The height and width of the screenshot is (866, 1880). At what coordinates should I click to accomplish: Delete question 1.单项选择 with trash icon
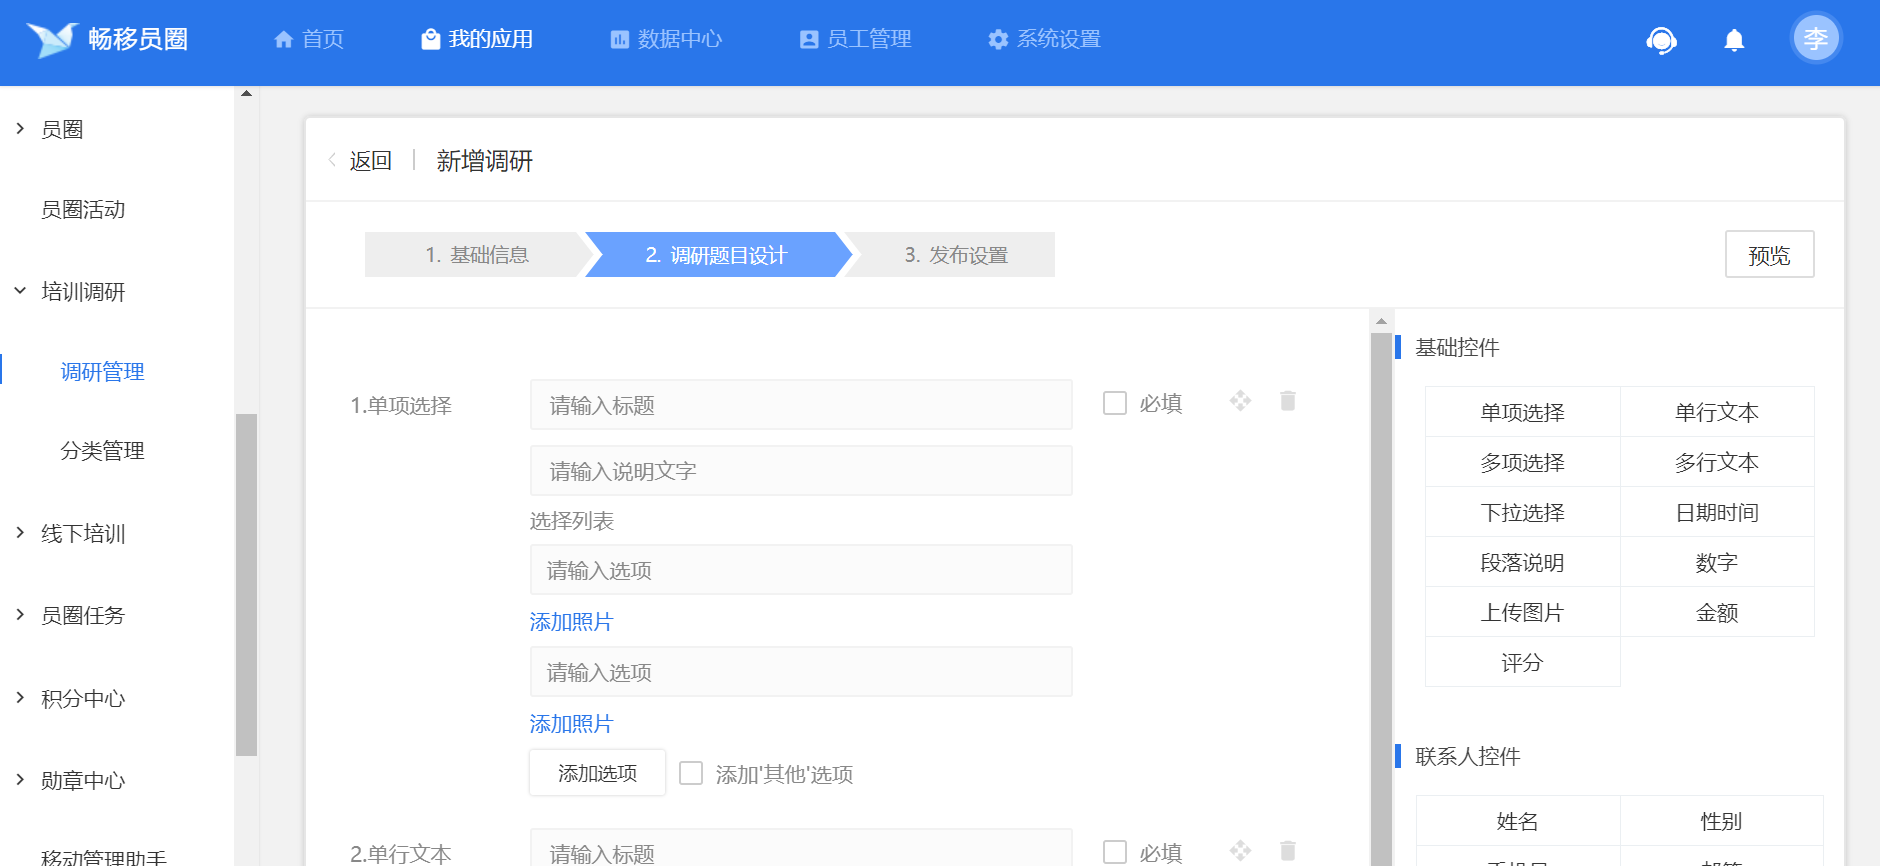tap(1288, 401)
